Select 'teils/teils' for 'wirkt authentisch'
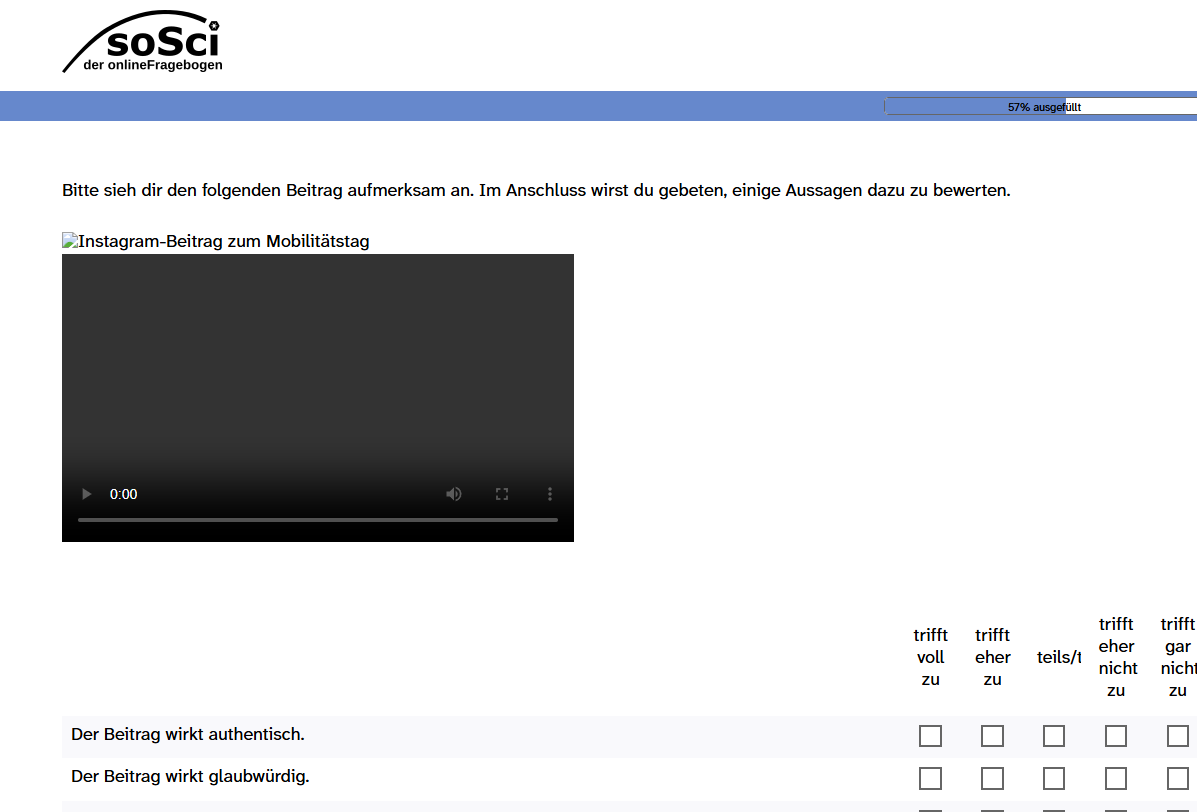Image resolution: width=1197 pixels, height=812 pixels. [x=1054, y=736]
